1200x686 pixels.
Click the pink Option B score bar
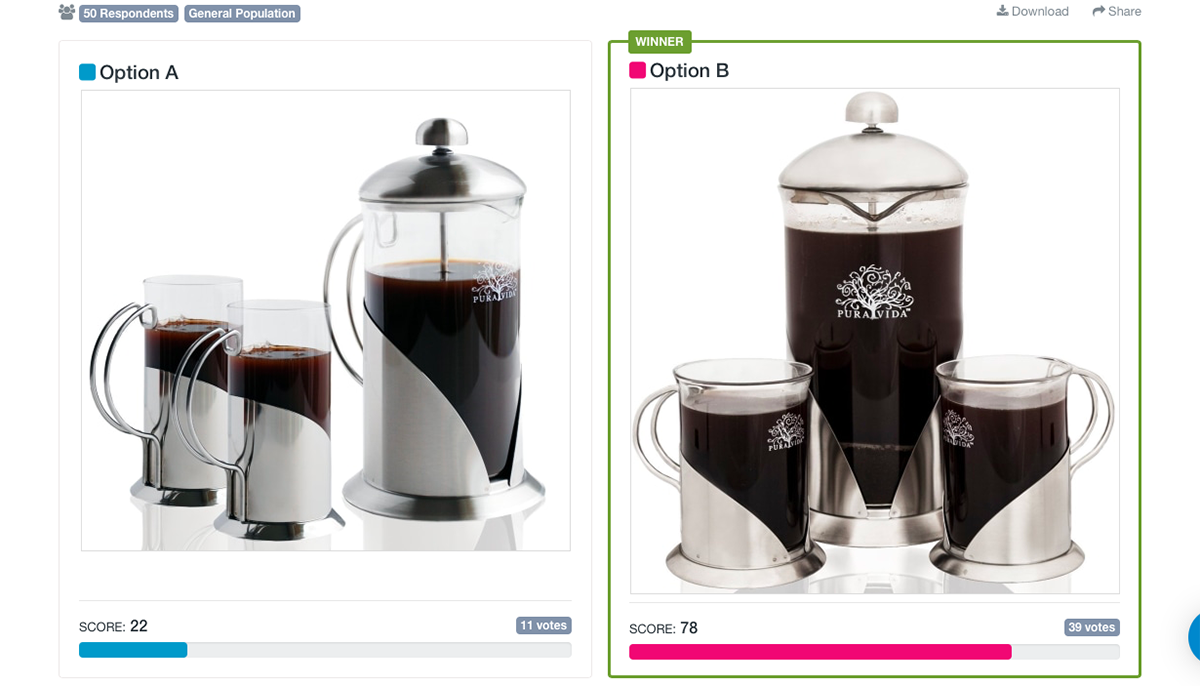pos(820,652)
